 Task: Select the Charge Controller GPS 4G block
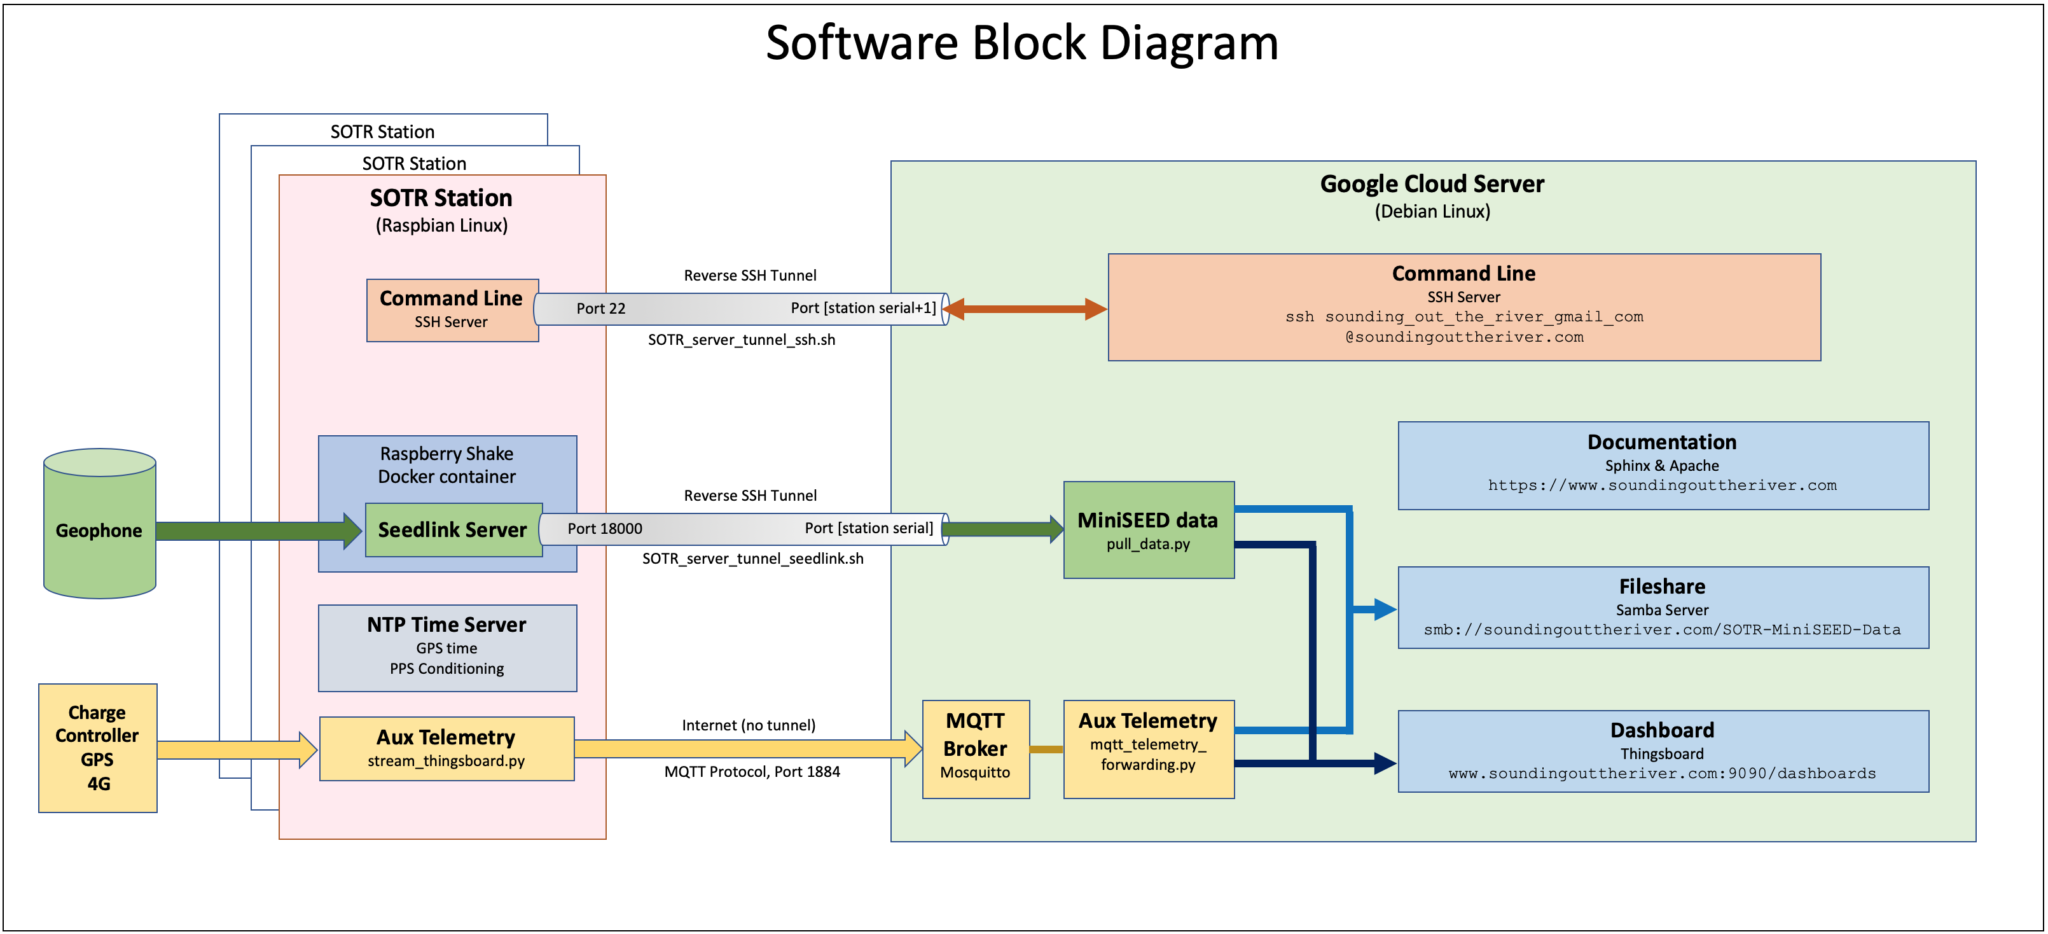97,748
